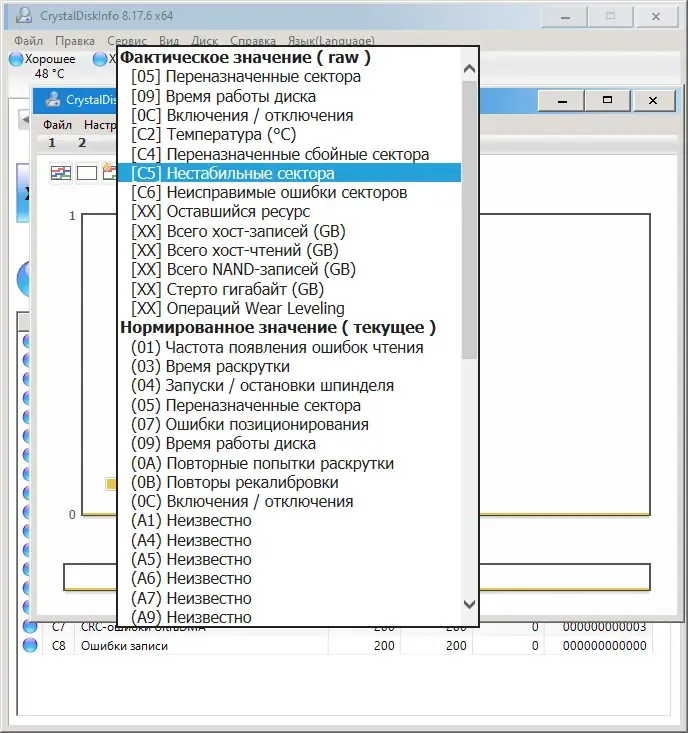Choose (A6) Неизвестно

coord(289,579)
